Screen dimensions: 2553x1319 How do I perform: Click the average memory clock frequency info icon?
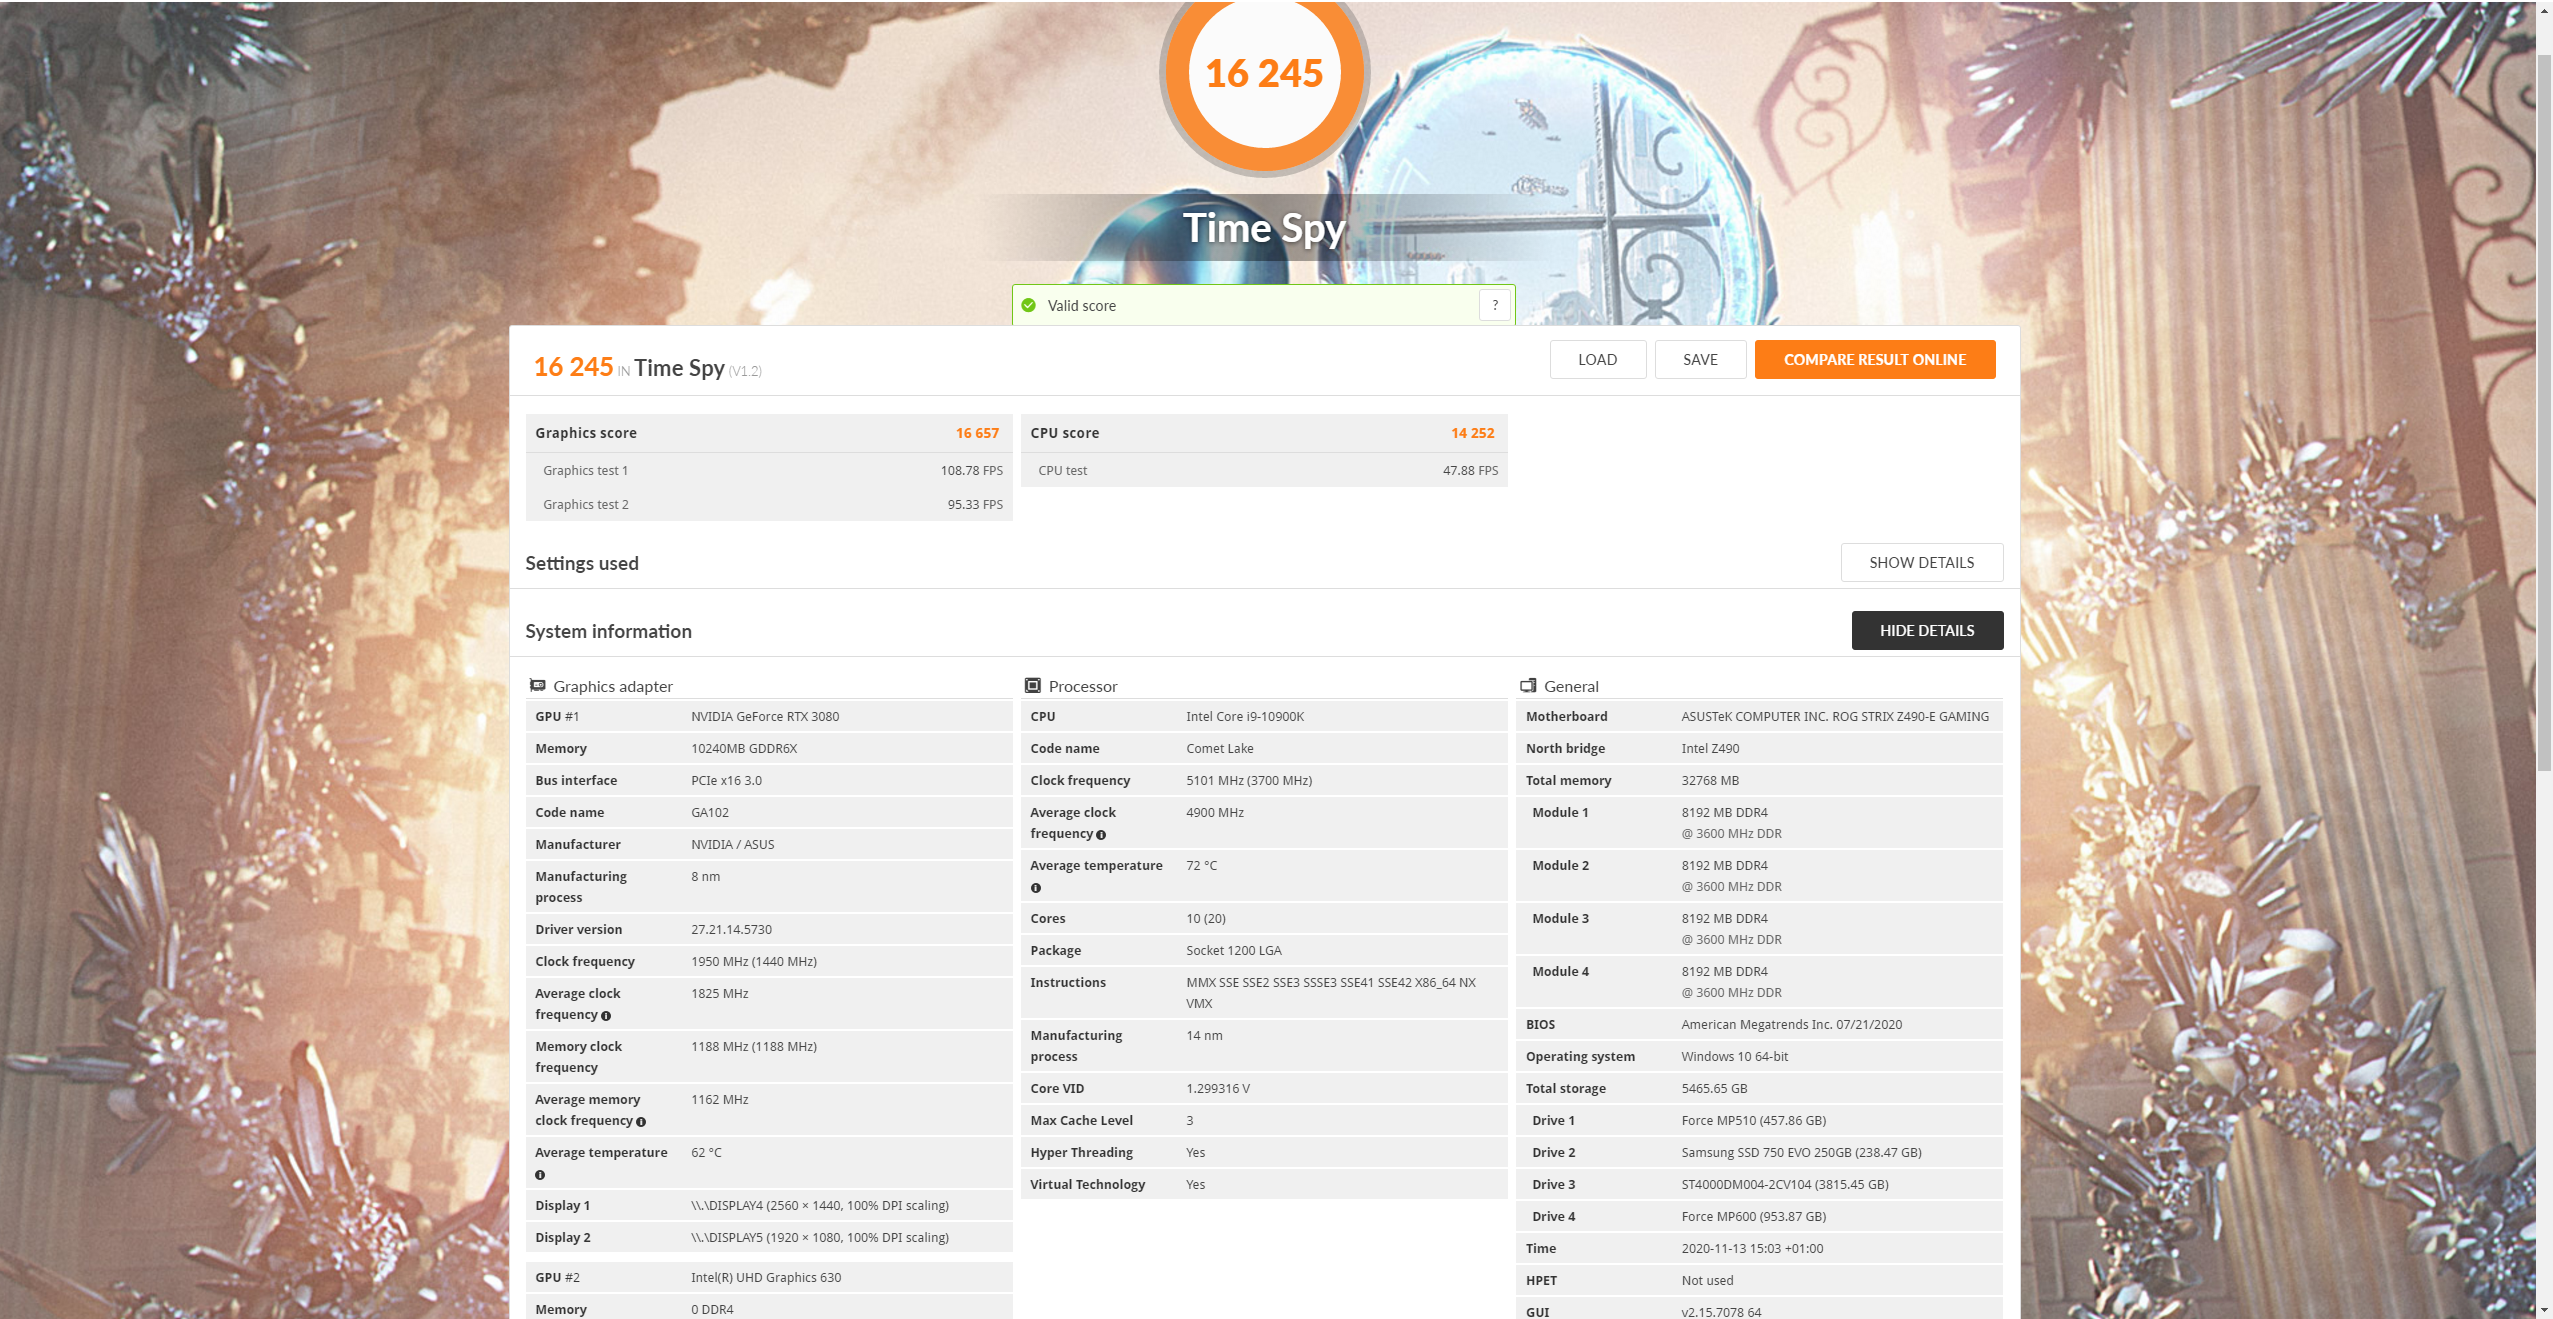pyautogui.click(x=641, y=1122)
